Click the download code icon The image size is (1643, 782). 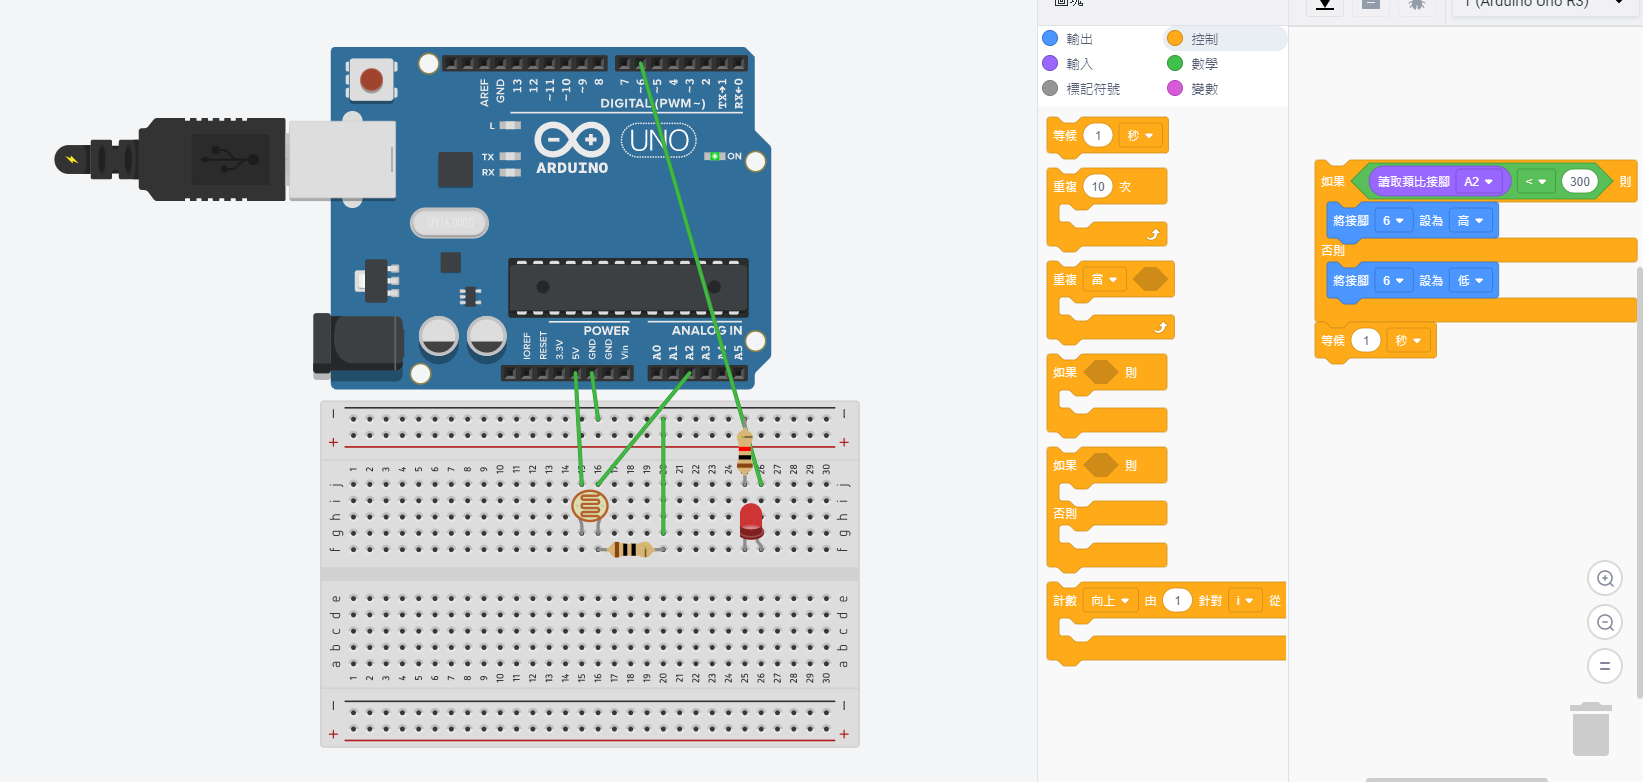click(x=1324, y=5)
